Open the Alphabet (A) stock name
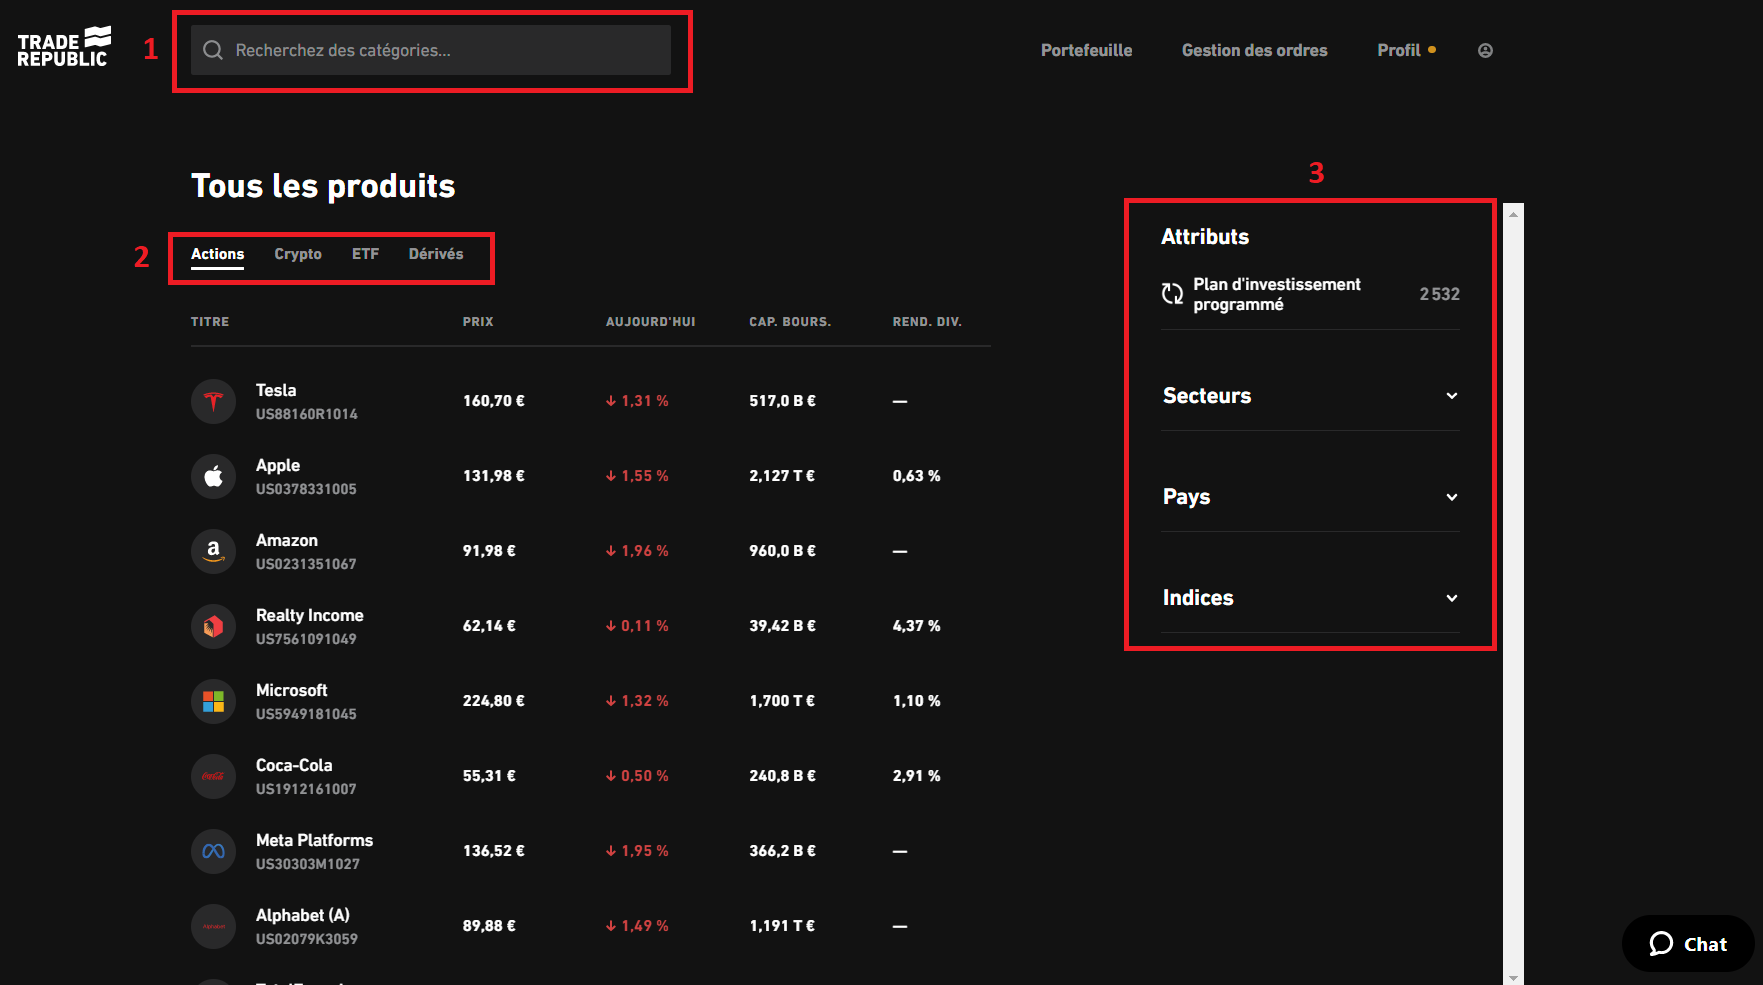 pos(303,915)
